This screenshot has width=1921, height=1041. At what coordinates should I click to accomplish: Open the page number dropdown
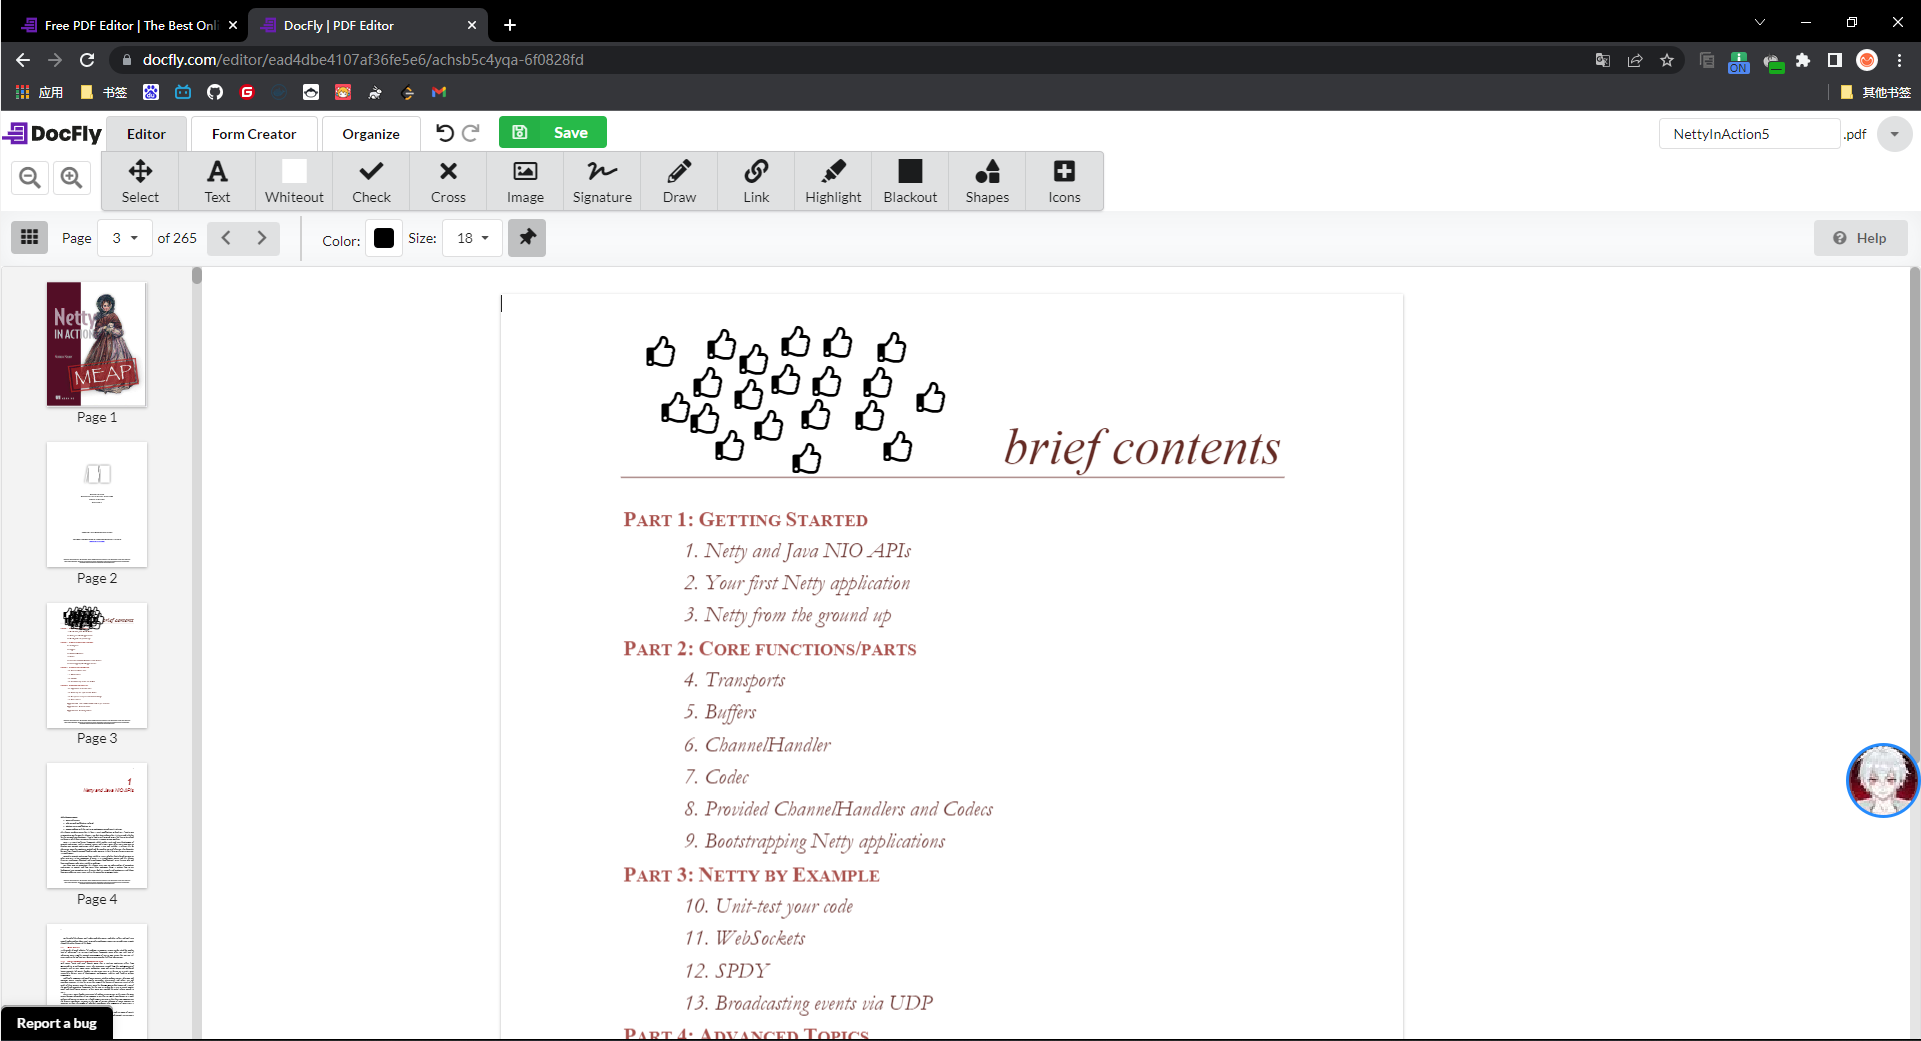(x=125, y=238)
